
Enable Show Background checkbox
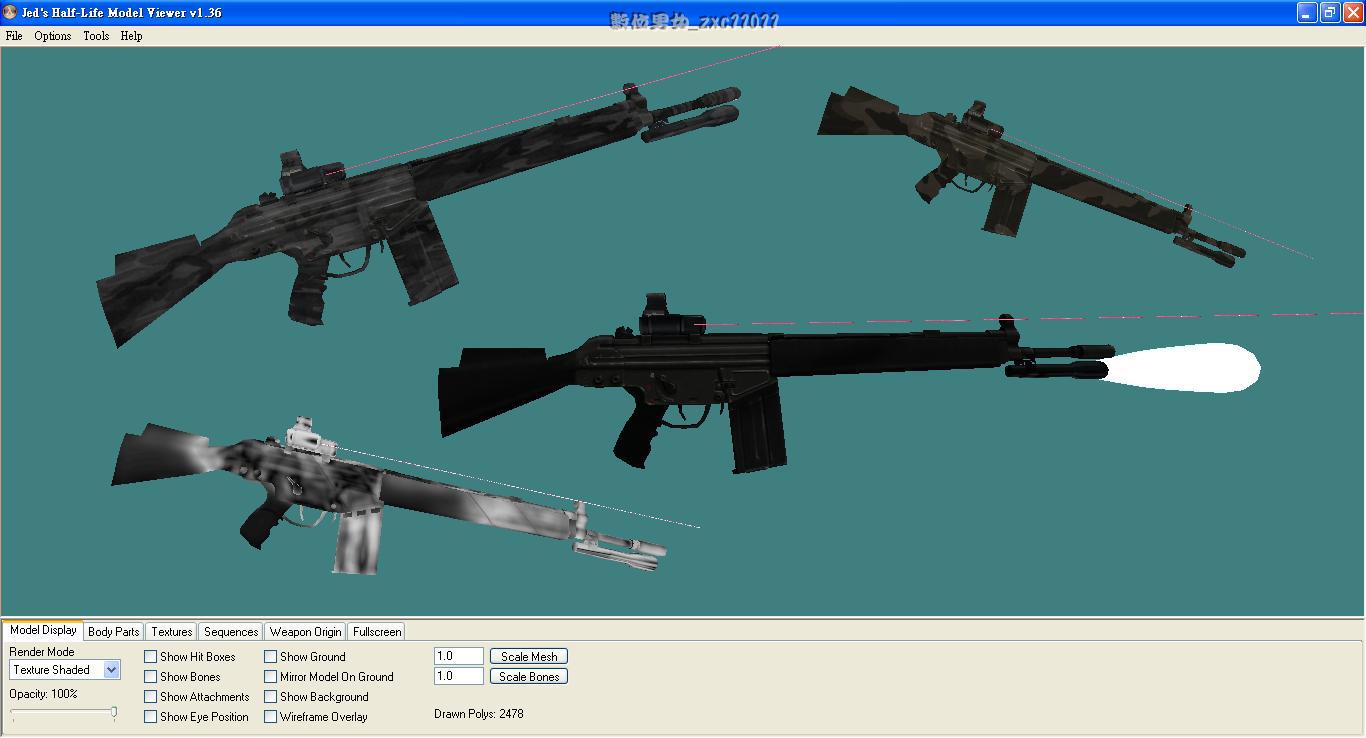(x=271, y=697)
